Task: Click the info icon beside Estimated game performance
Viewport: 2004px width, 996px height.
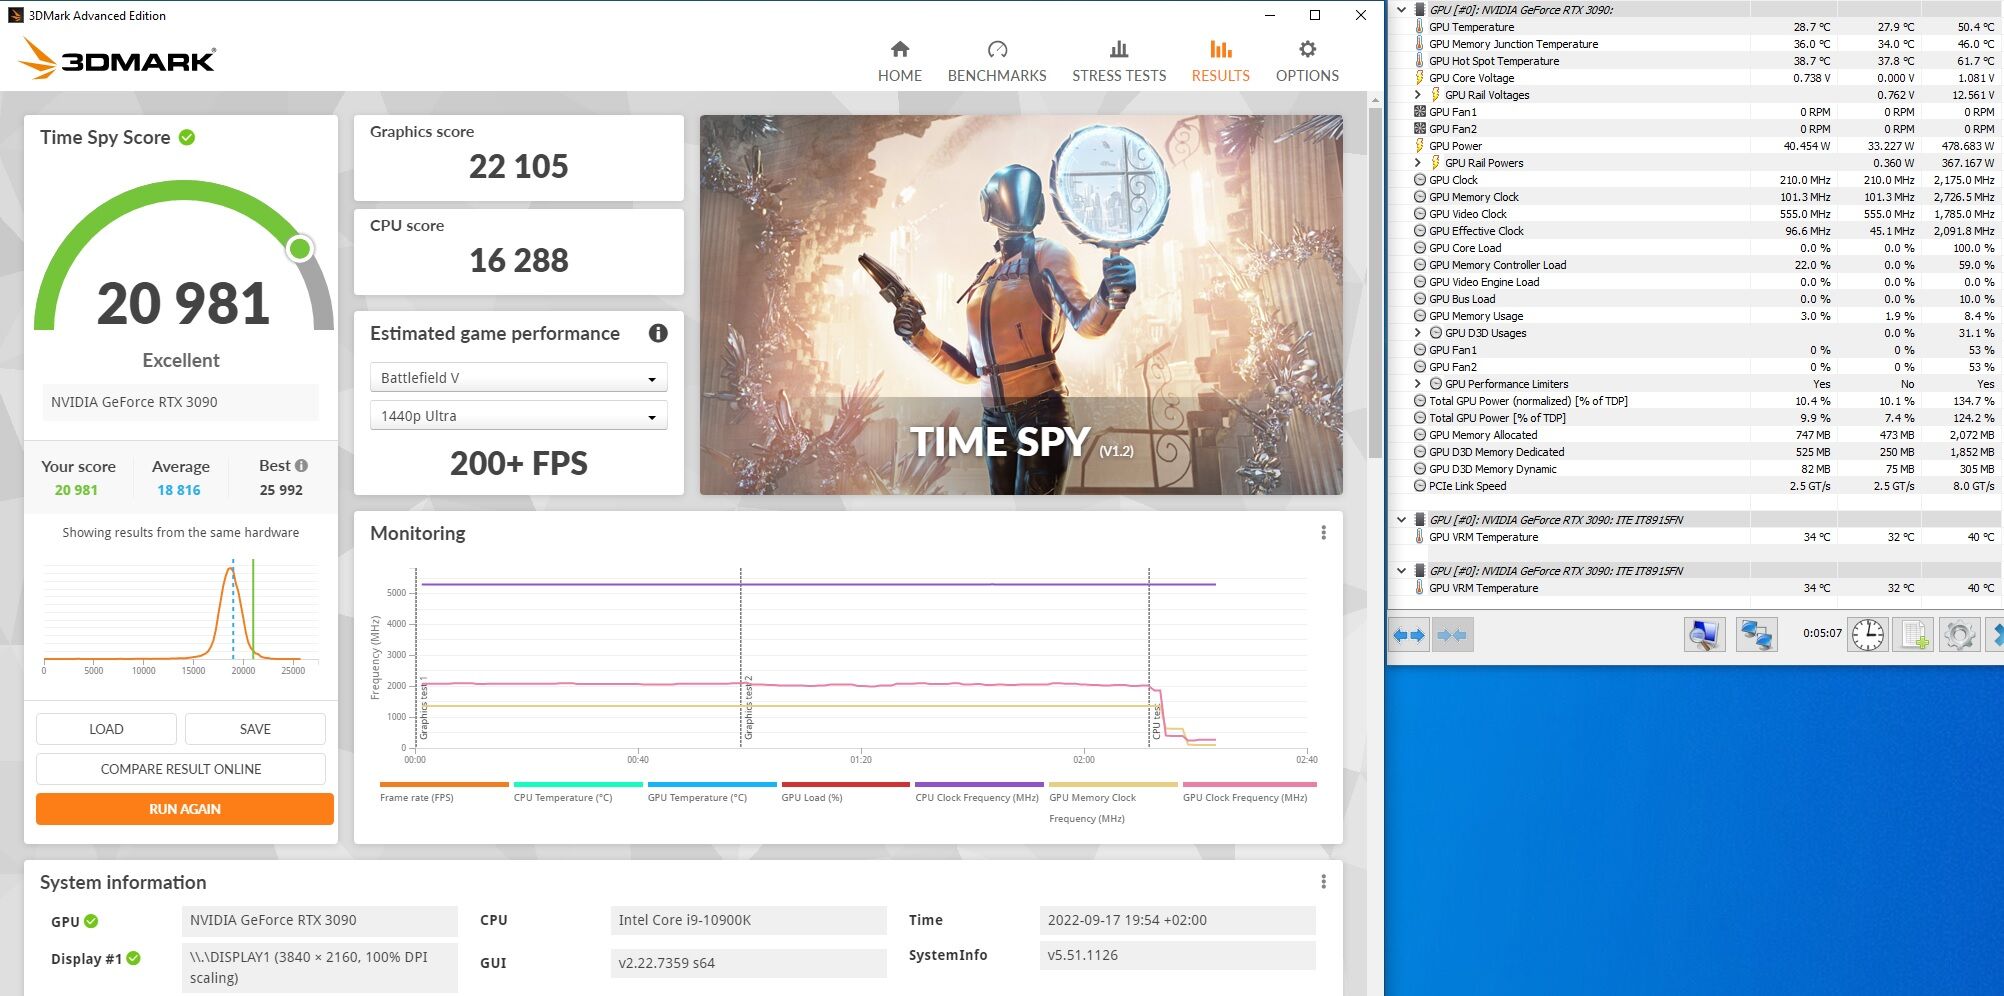Action: coord(658,333)
